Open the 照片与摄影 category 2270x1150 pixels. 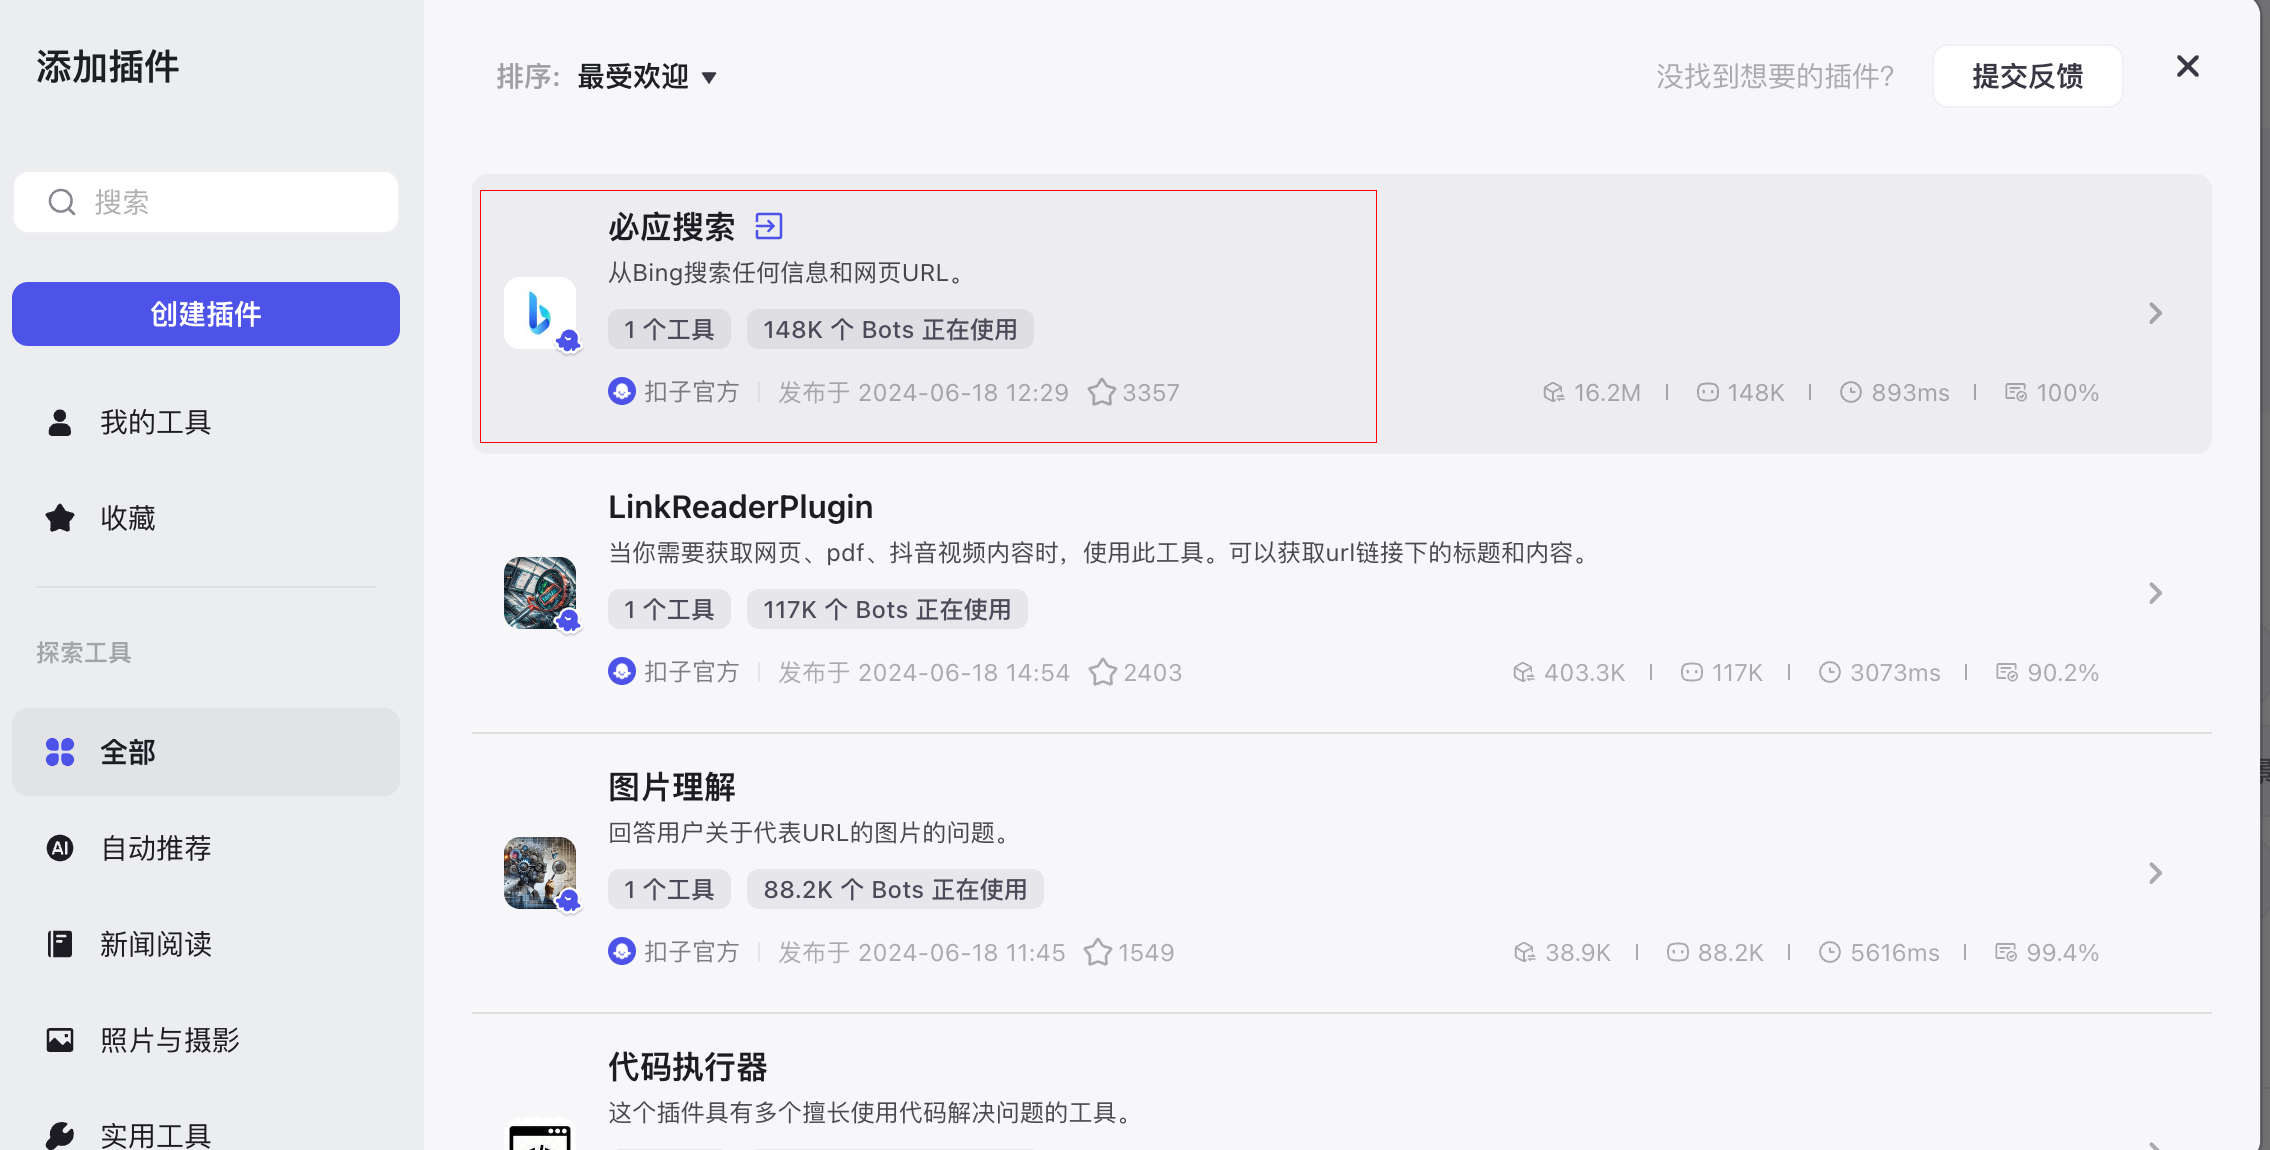pyautogui.click(x=169, y=1040)
